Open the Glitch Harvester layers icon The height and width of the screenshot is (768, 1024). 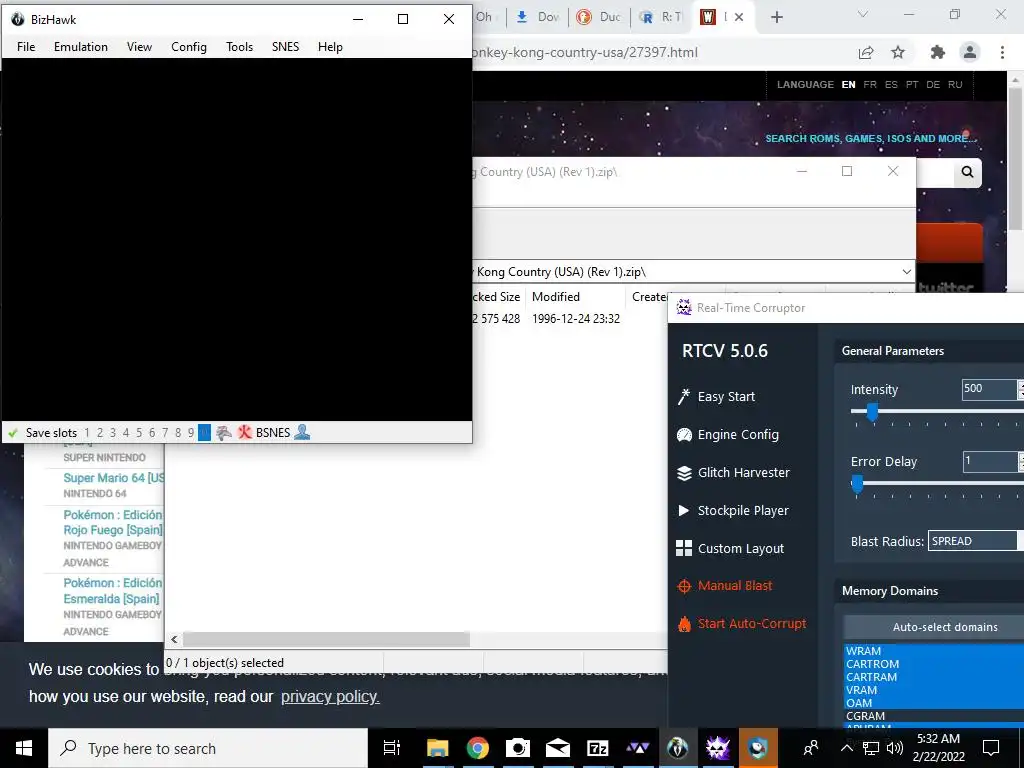click(x=684, y=473)
